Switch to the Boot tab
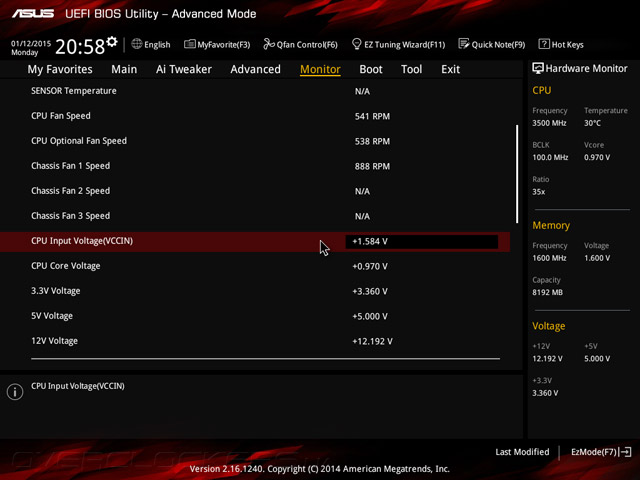Viewport: 640px width, 480px height. (x=371, y=69)
